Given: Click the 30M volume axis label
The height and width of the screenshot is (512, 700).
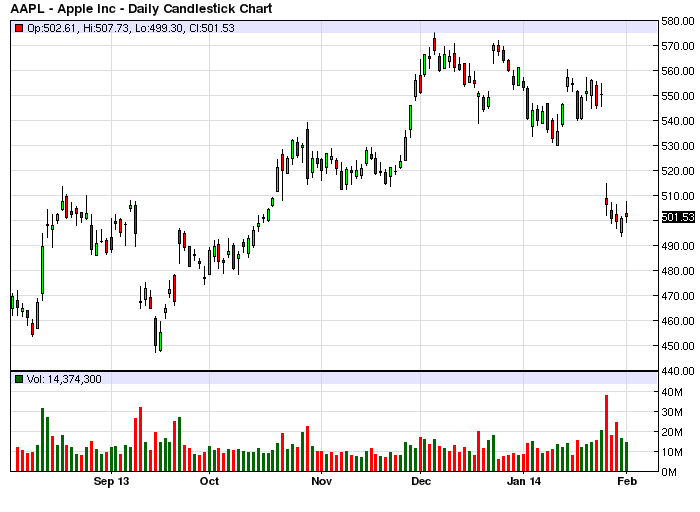Looking at the screenshot, I should (x=672, y=412).
